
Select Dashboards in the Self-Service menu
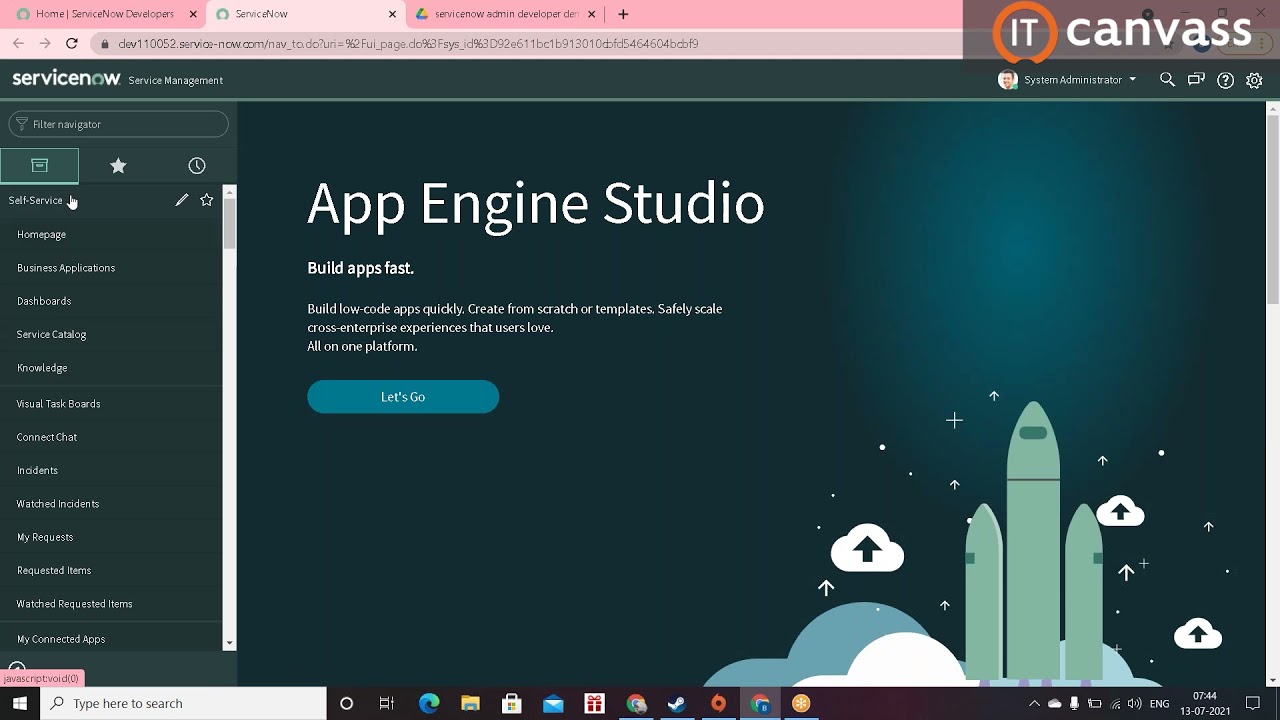click(x=44, y=300)
